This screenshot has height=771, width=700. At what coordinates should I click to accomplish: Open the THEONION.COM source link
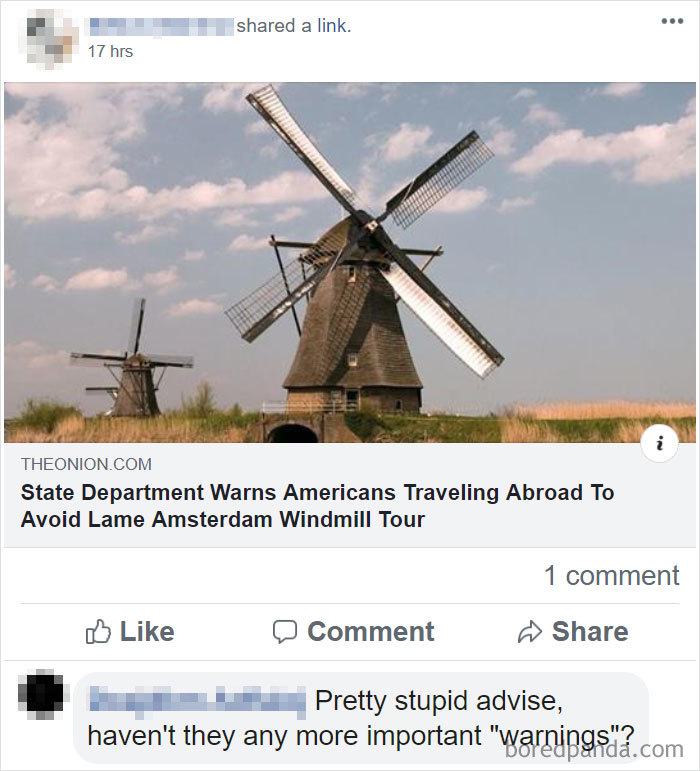pos(86,464)
